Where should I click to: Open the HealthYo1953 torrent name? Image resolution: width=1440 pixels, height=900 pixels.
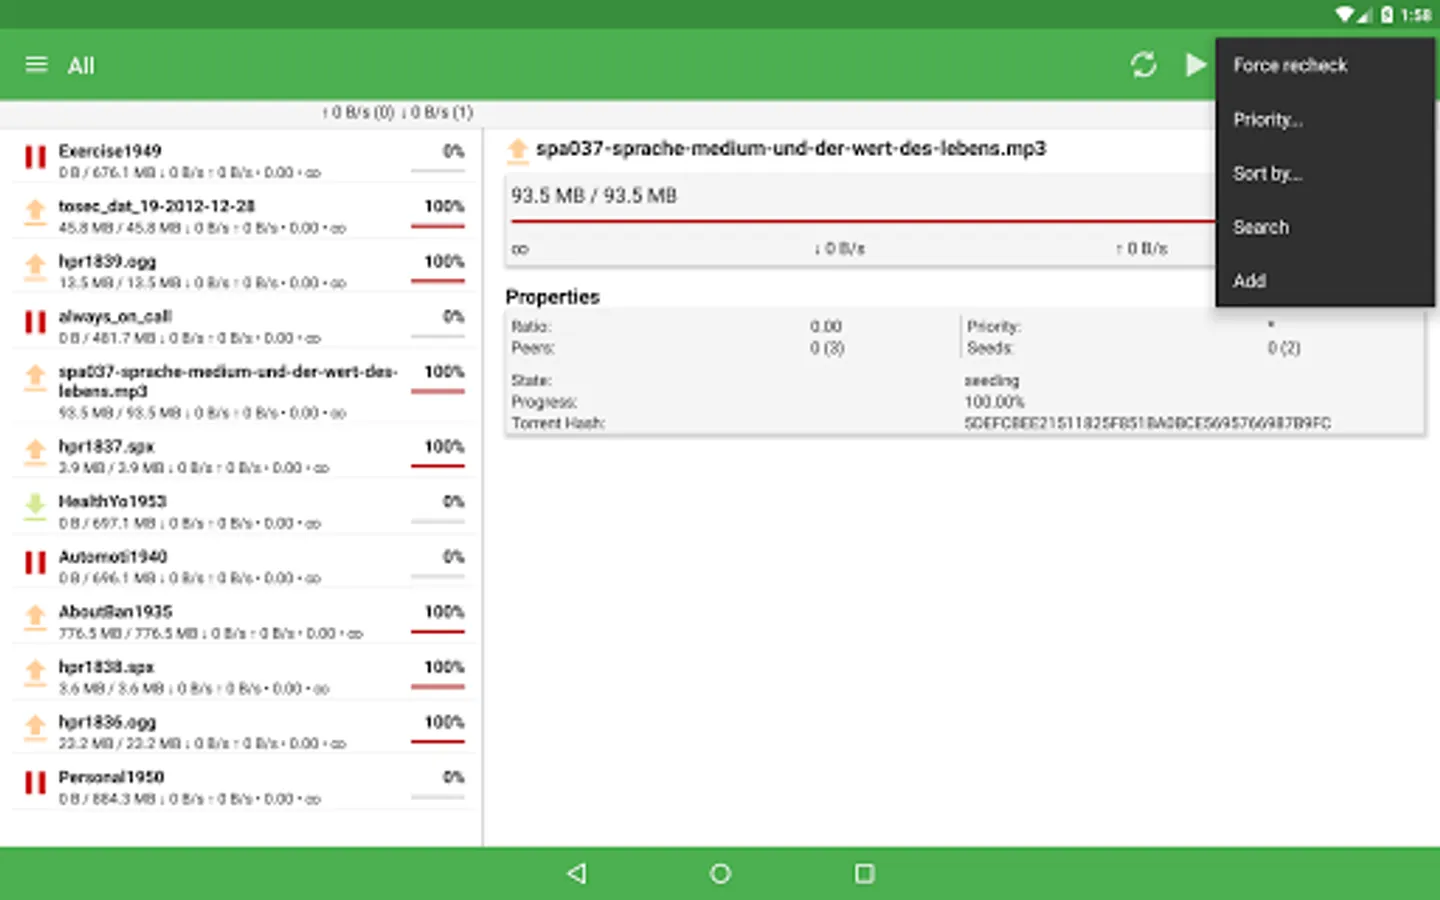click(112, 501)
